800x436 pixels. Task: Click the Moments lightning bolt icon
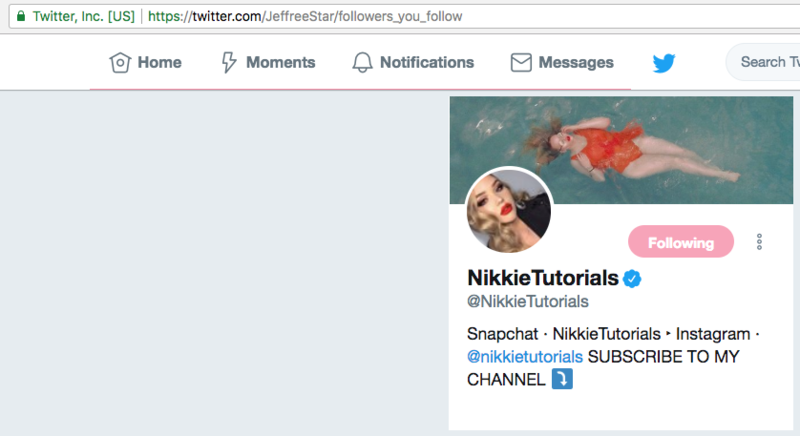click(228, 63)
